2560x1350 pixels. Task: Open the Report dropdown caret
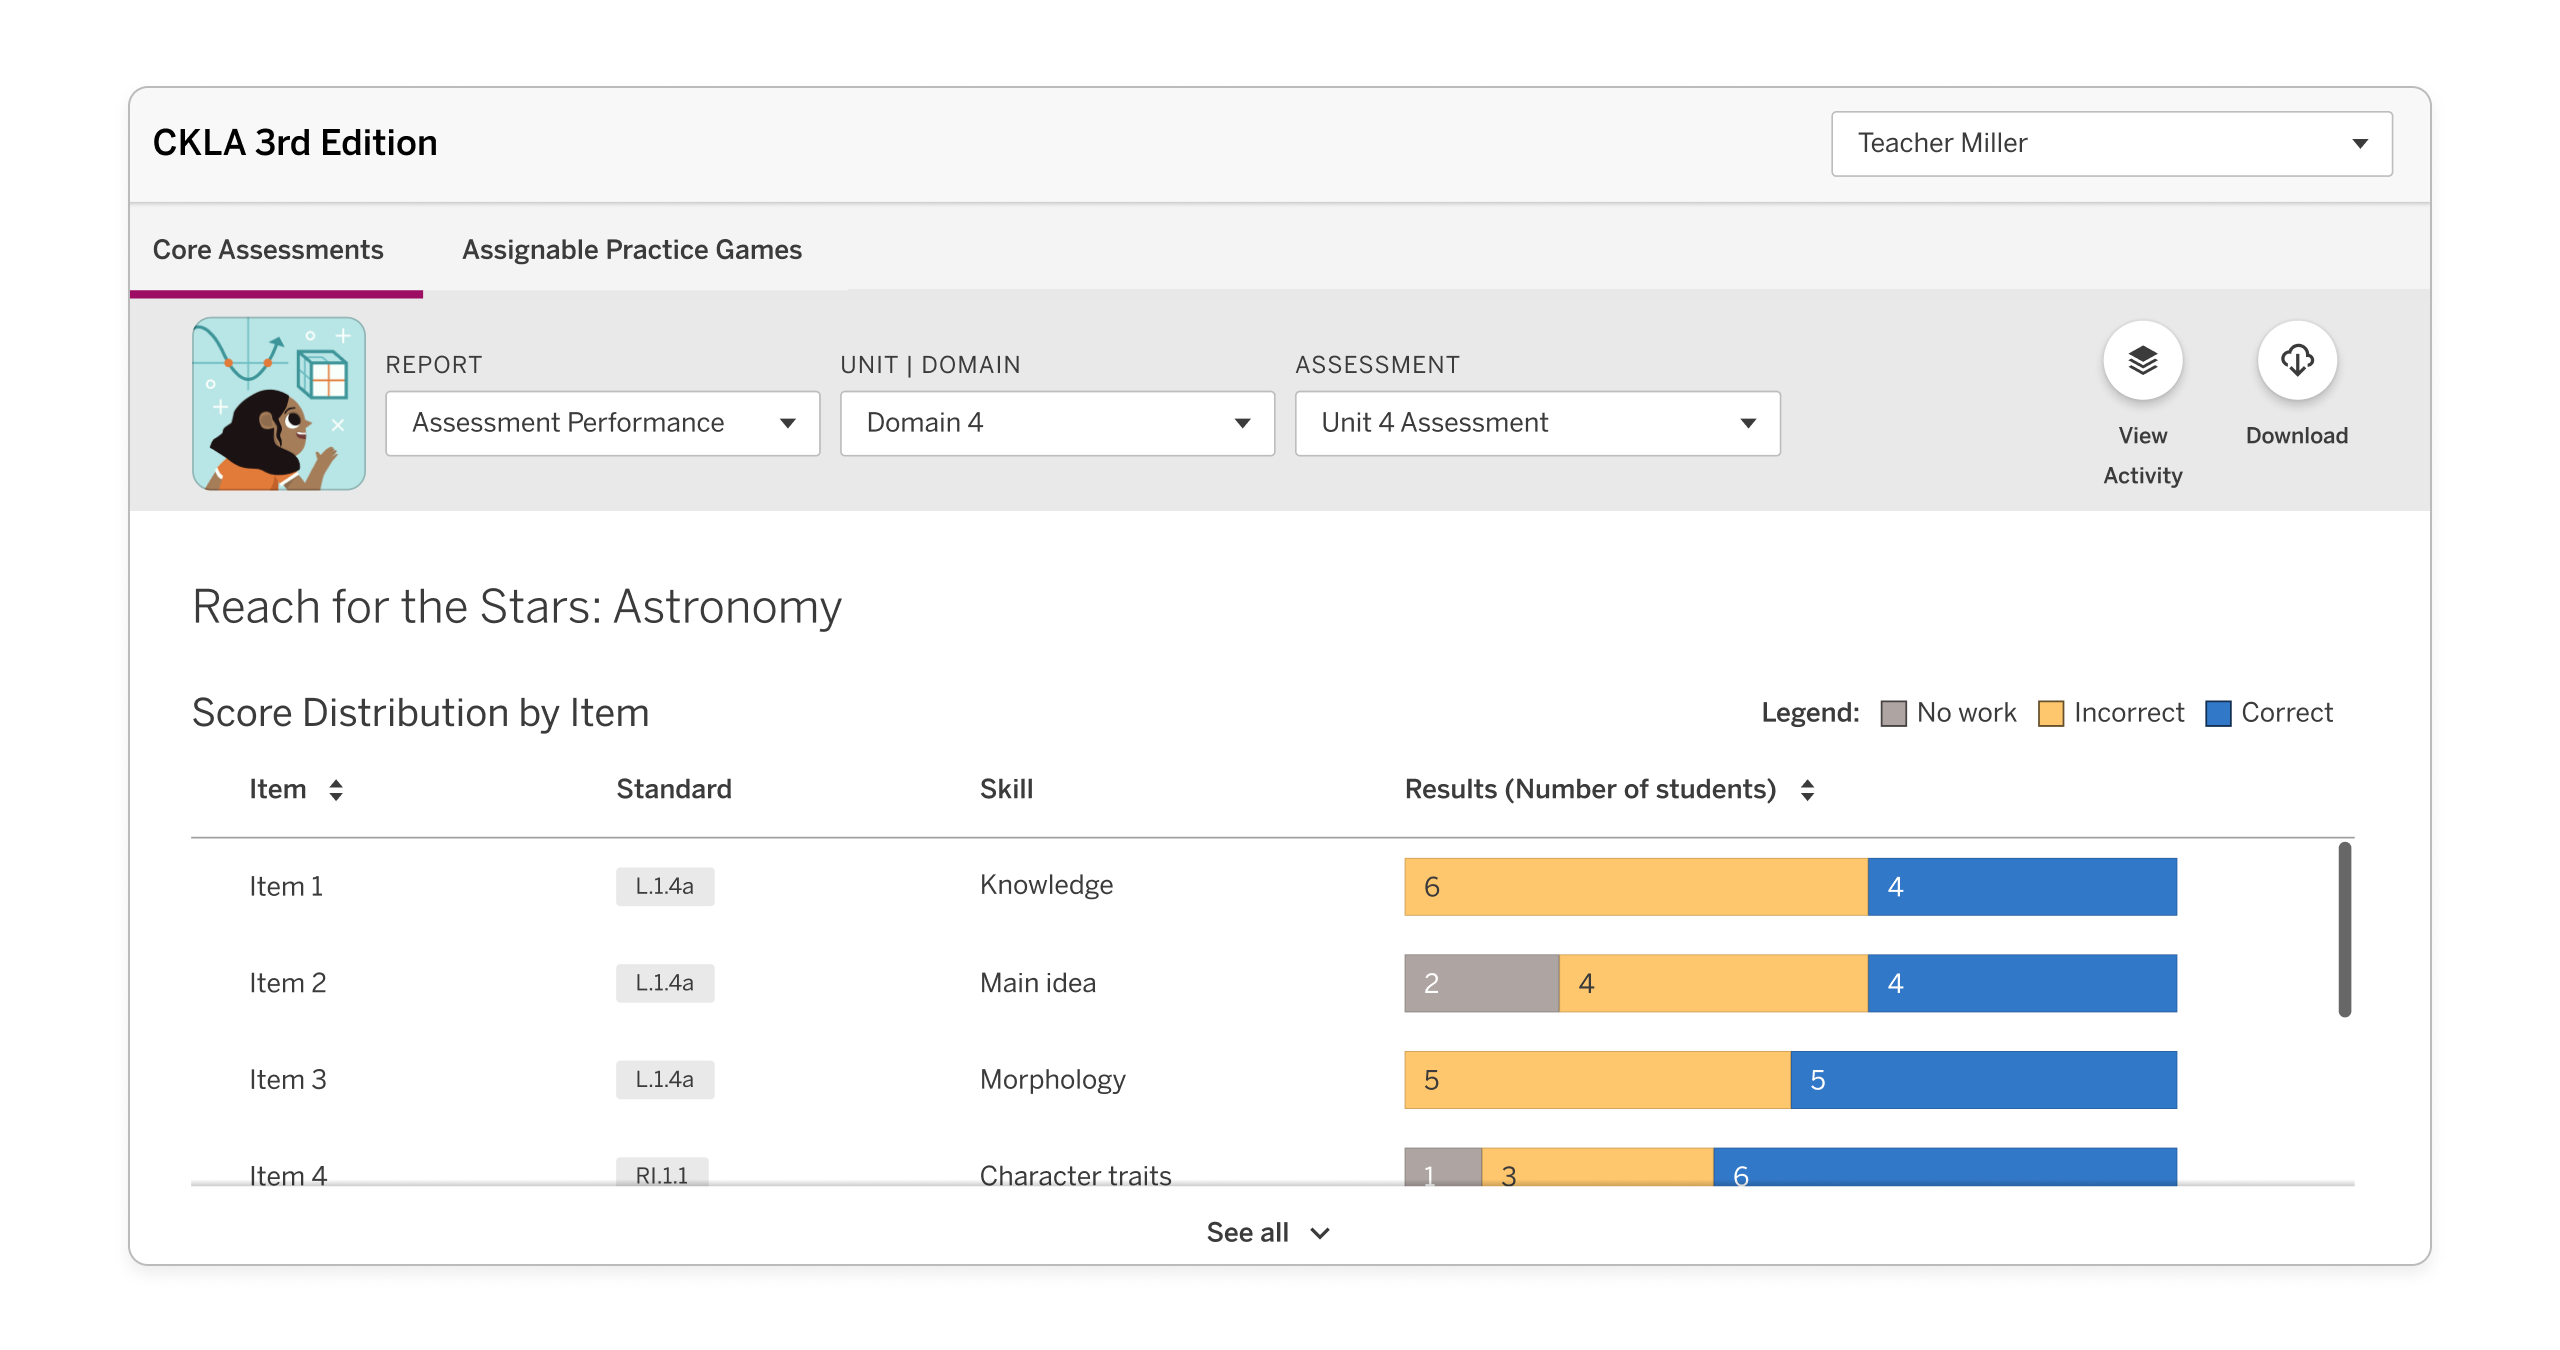coord(789,423)
